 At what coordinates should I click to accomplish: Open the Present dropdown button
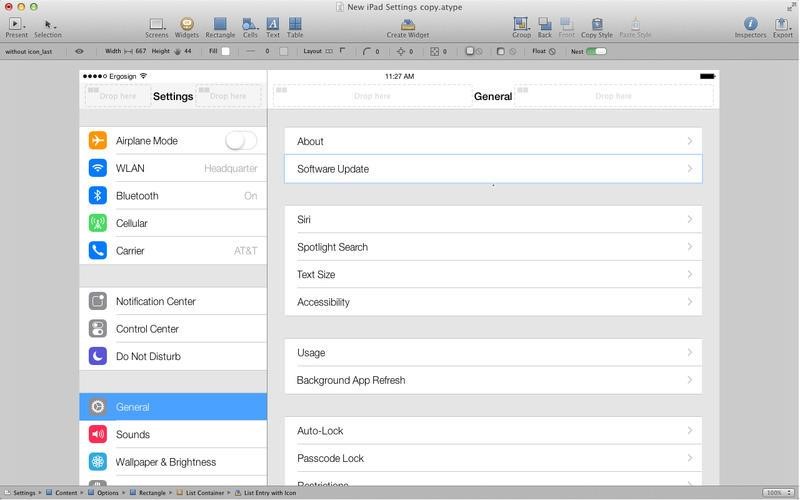point(16,23)
